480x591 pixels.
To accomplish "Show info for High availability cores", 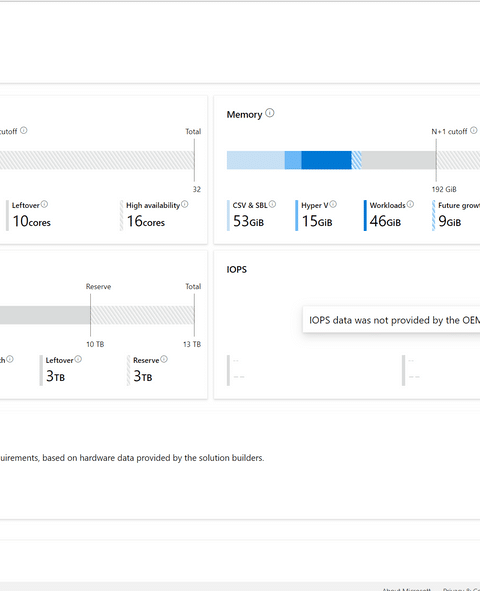I will tap(185, 204).
